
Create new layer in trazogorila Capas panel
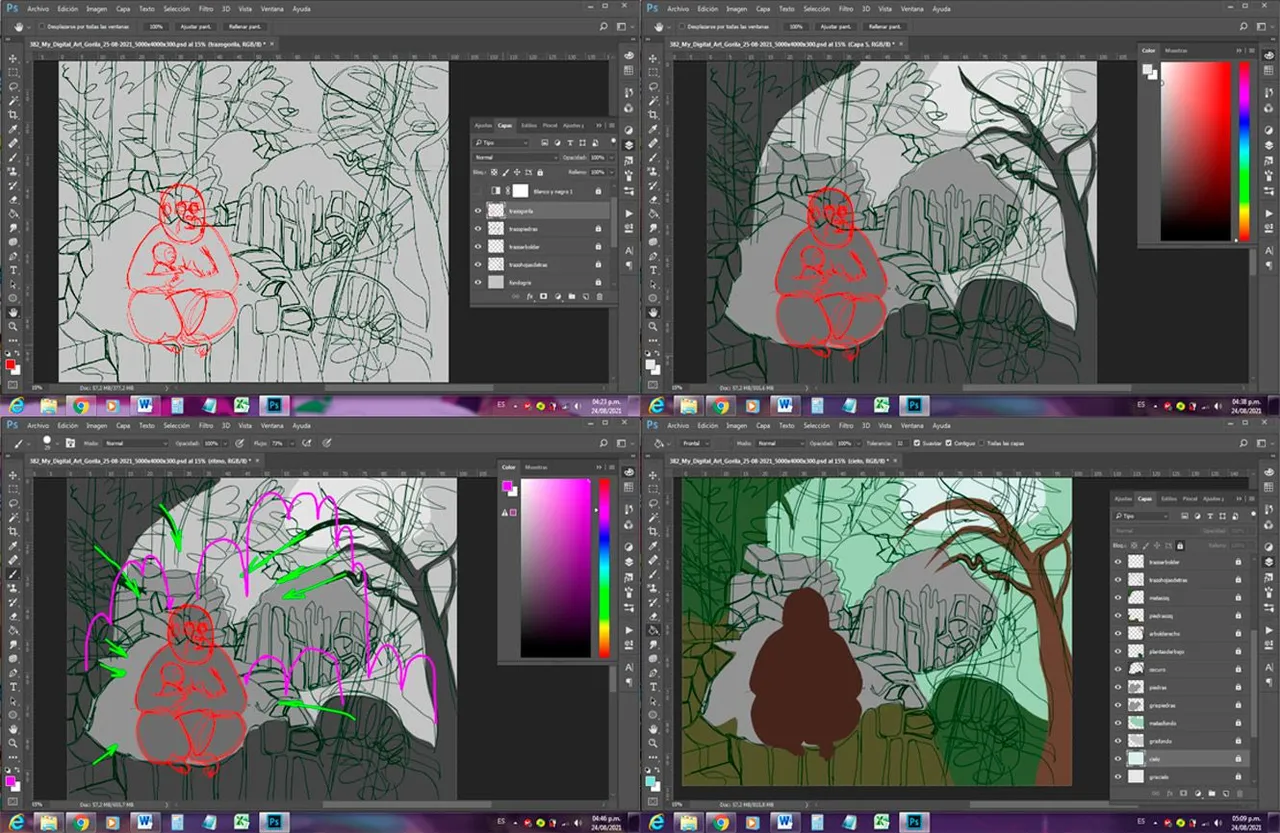pos(585,297)
